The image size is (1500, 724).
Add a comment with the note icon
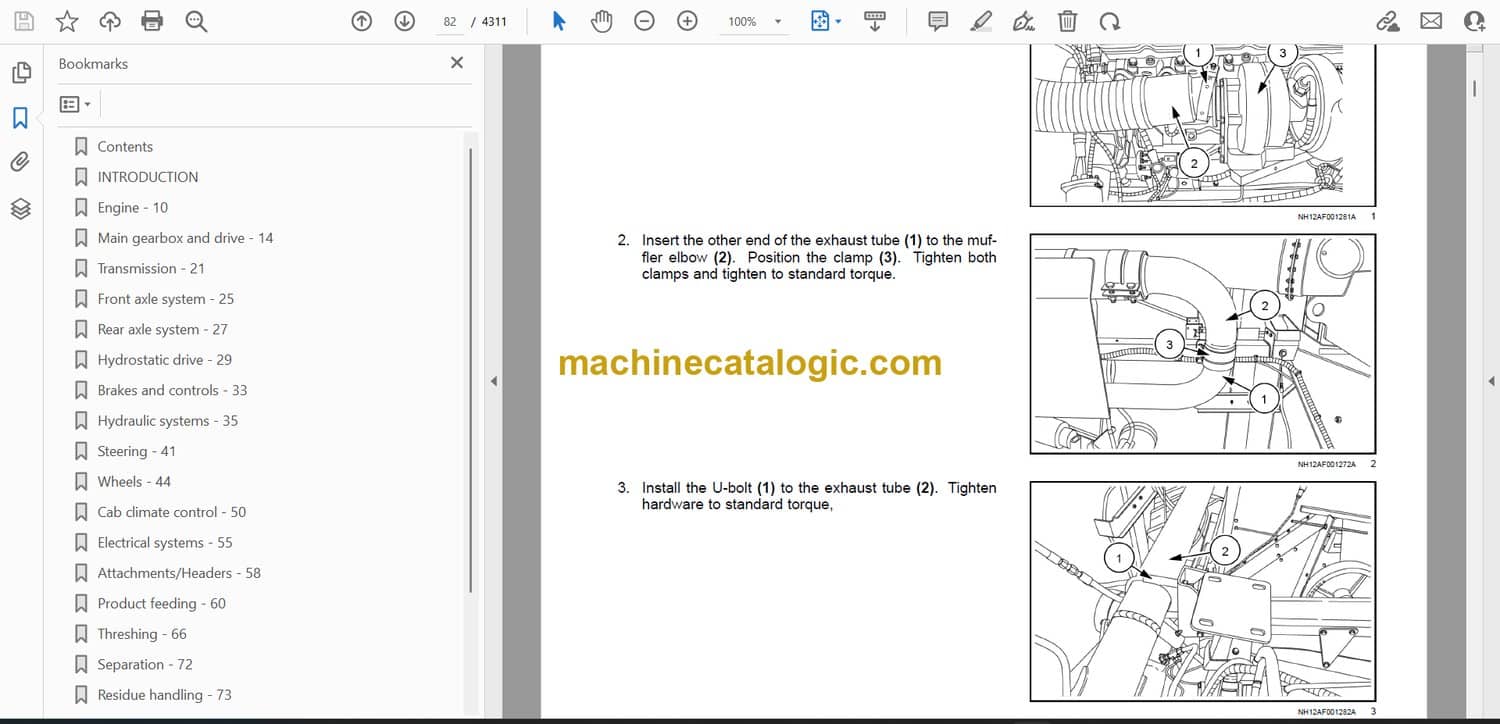coord(938,21)
